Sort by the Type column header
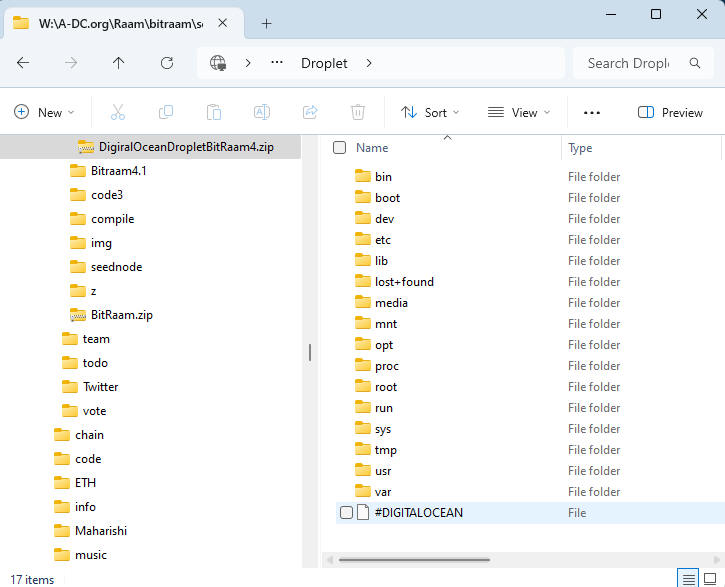This screenshot has height=587, width=725. [580, 148]
